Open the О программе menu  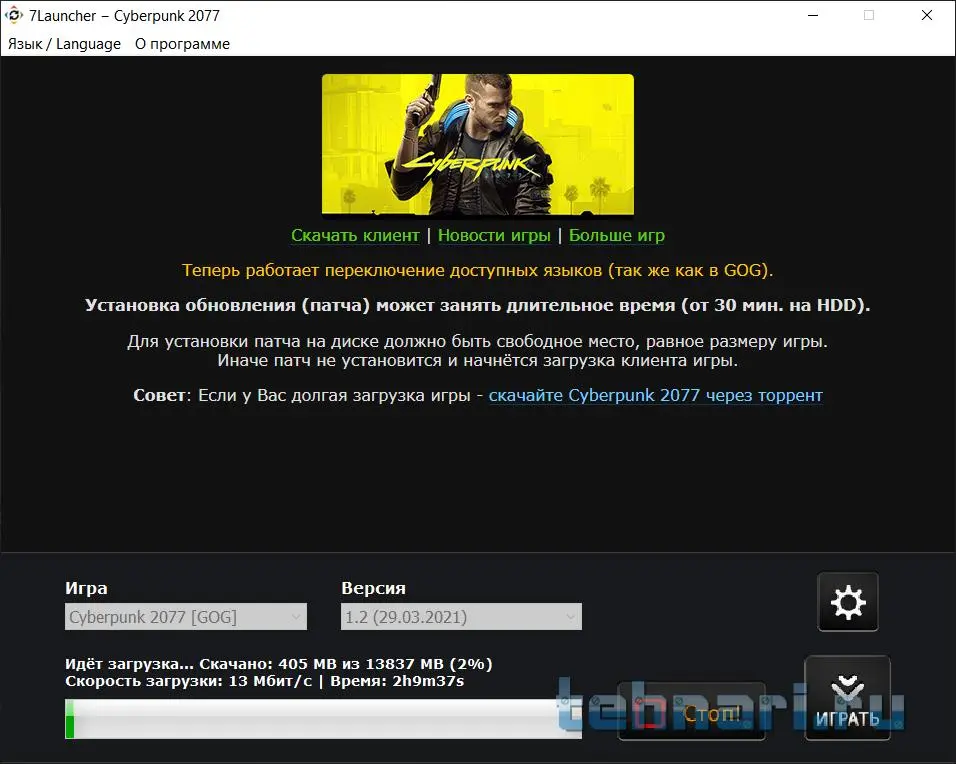click(x=182, y=44)
